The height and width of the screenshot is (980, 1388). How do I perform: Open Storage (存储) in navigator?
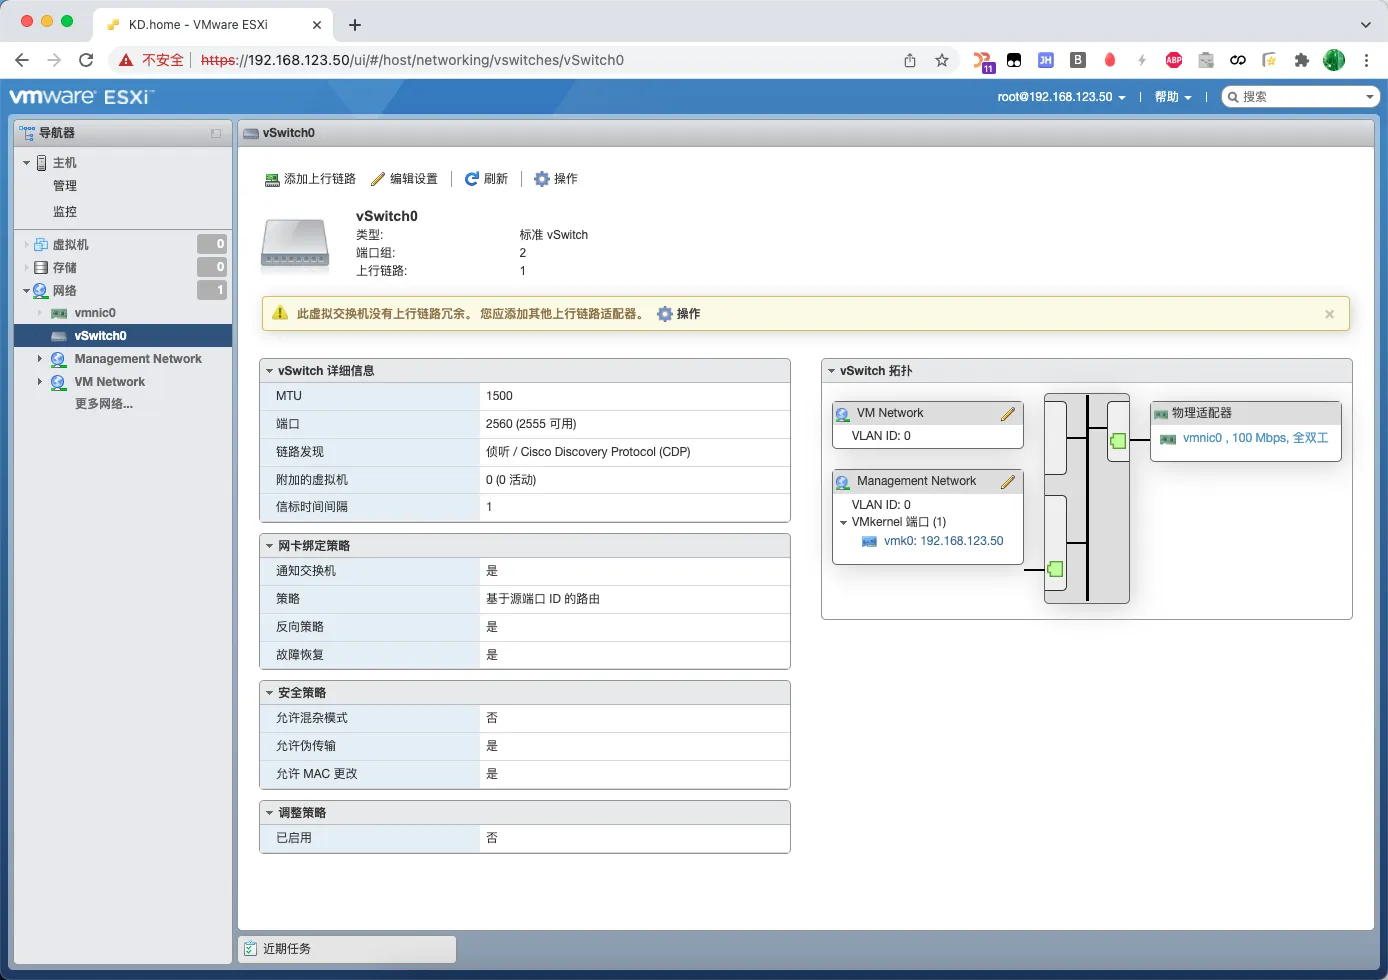(65, 268)
